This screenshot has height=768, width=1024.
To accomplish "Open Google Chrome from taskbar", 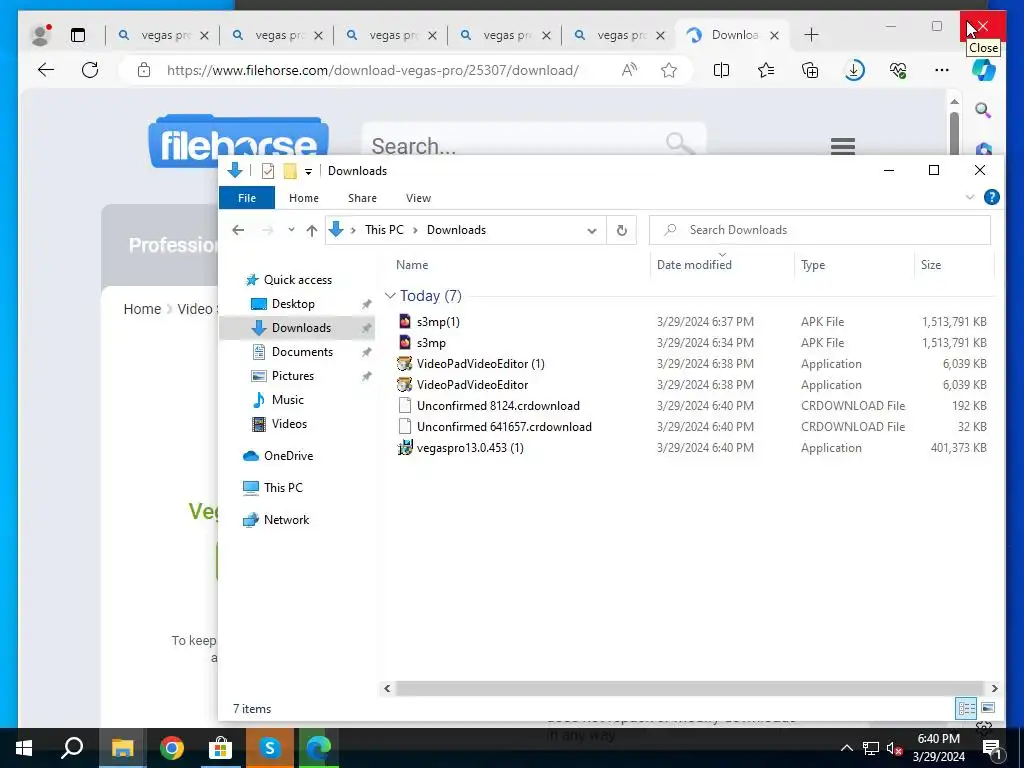I will [172, 748].
